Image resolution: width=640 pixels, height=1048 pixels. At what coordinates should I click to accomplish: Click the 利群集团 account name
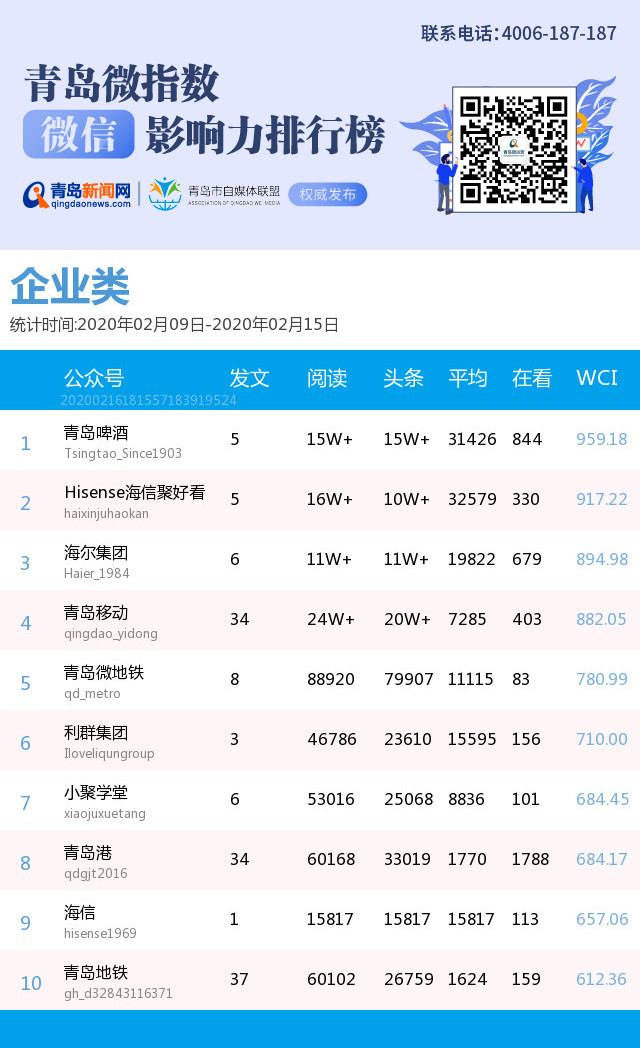pos(96,733)
